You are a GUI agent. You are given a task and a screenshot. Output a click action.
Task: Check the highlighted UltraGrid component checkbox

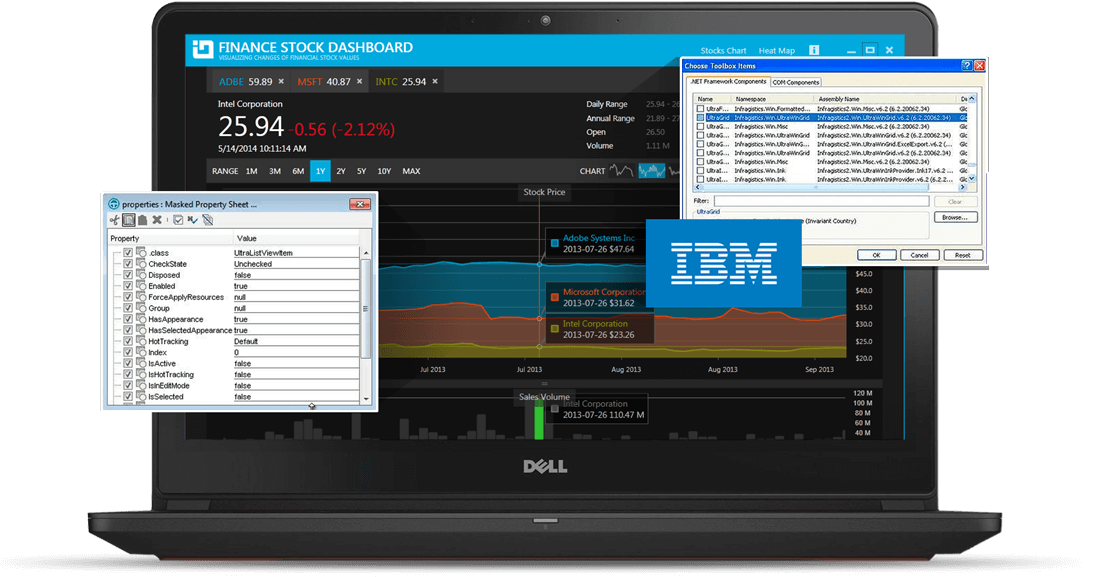coord(700,118)
